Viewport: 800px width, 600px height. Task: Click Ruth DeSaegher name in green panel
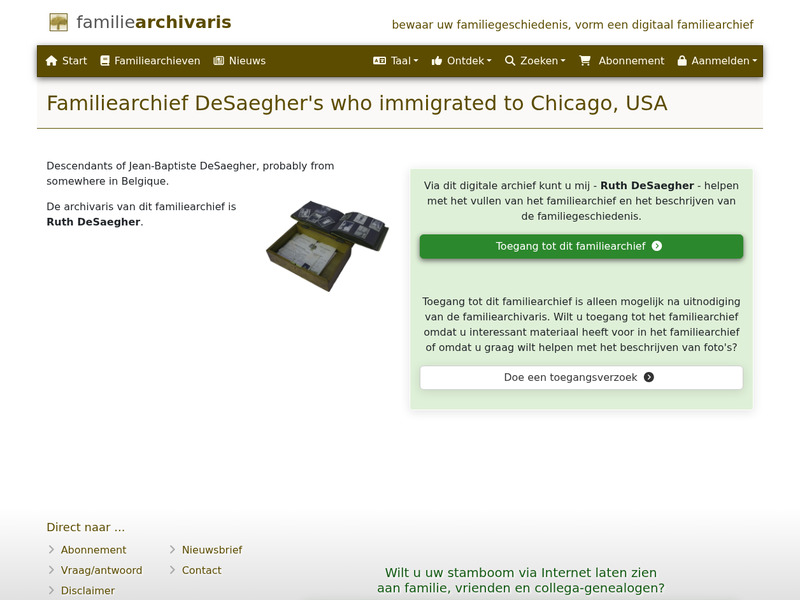pos(647,186)
